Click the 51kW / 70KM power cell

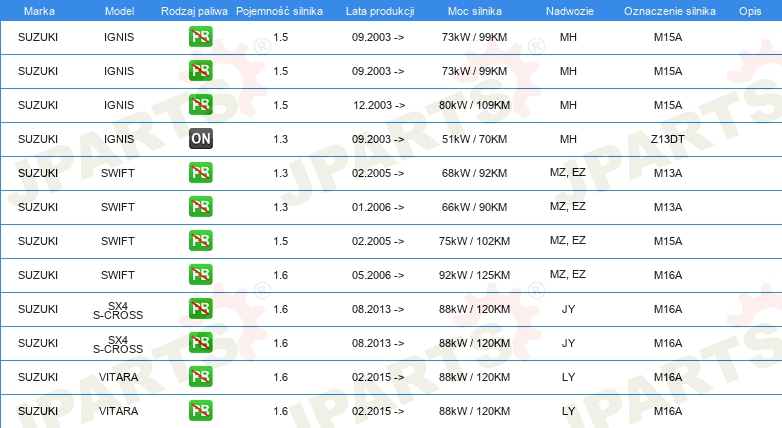[x=474, y=139]
